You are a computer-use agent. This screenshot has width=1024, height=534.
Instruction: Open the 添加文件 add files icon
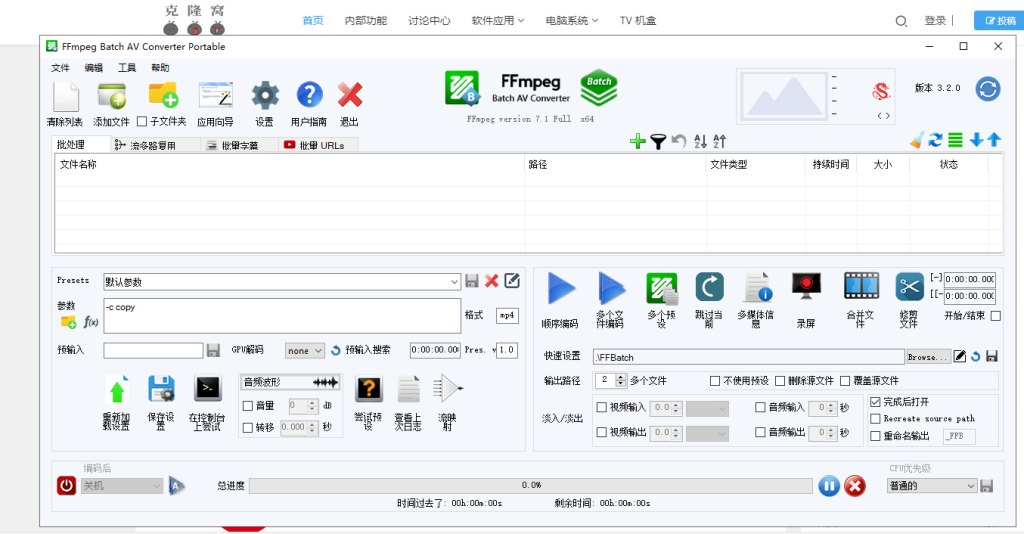point(112,97)
